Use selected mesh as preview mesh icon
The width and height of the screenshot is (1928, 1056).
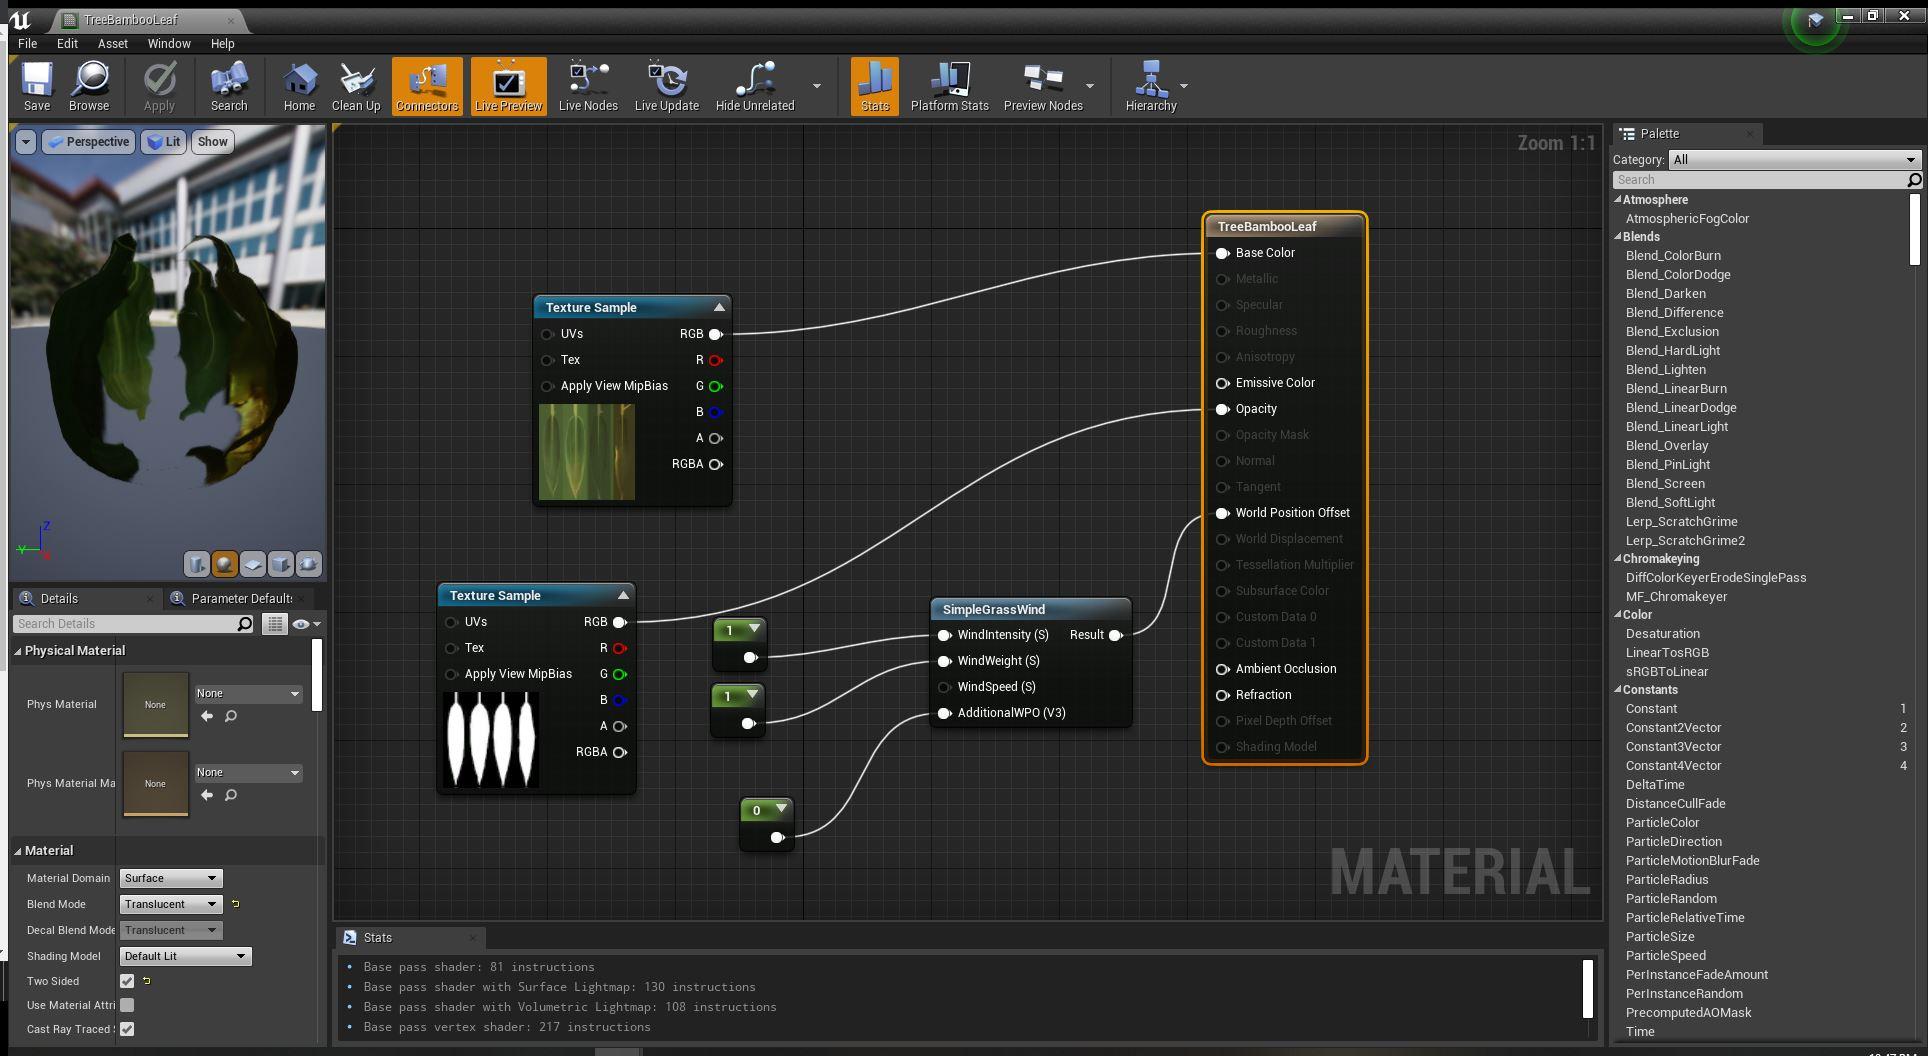309,564
